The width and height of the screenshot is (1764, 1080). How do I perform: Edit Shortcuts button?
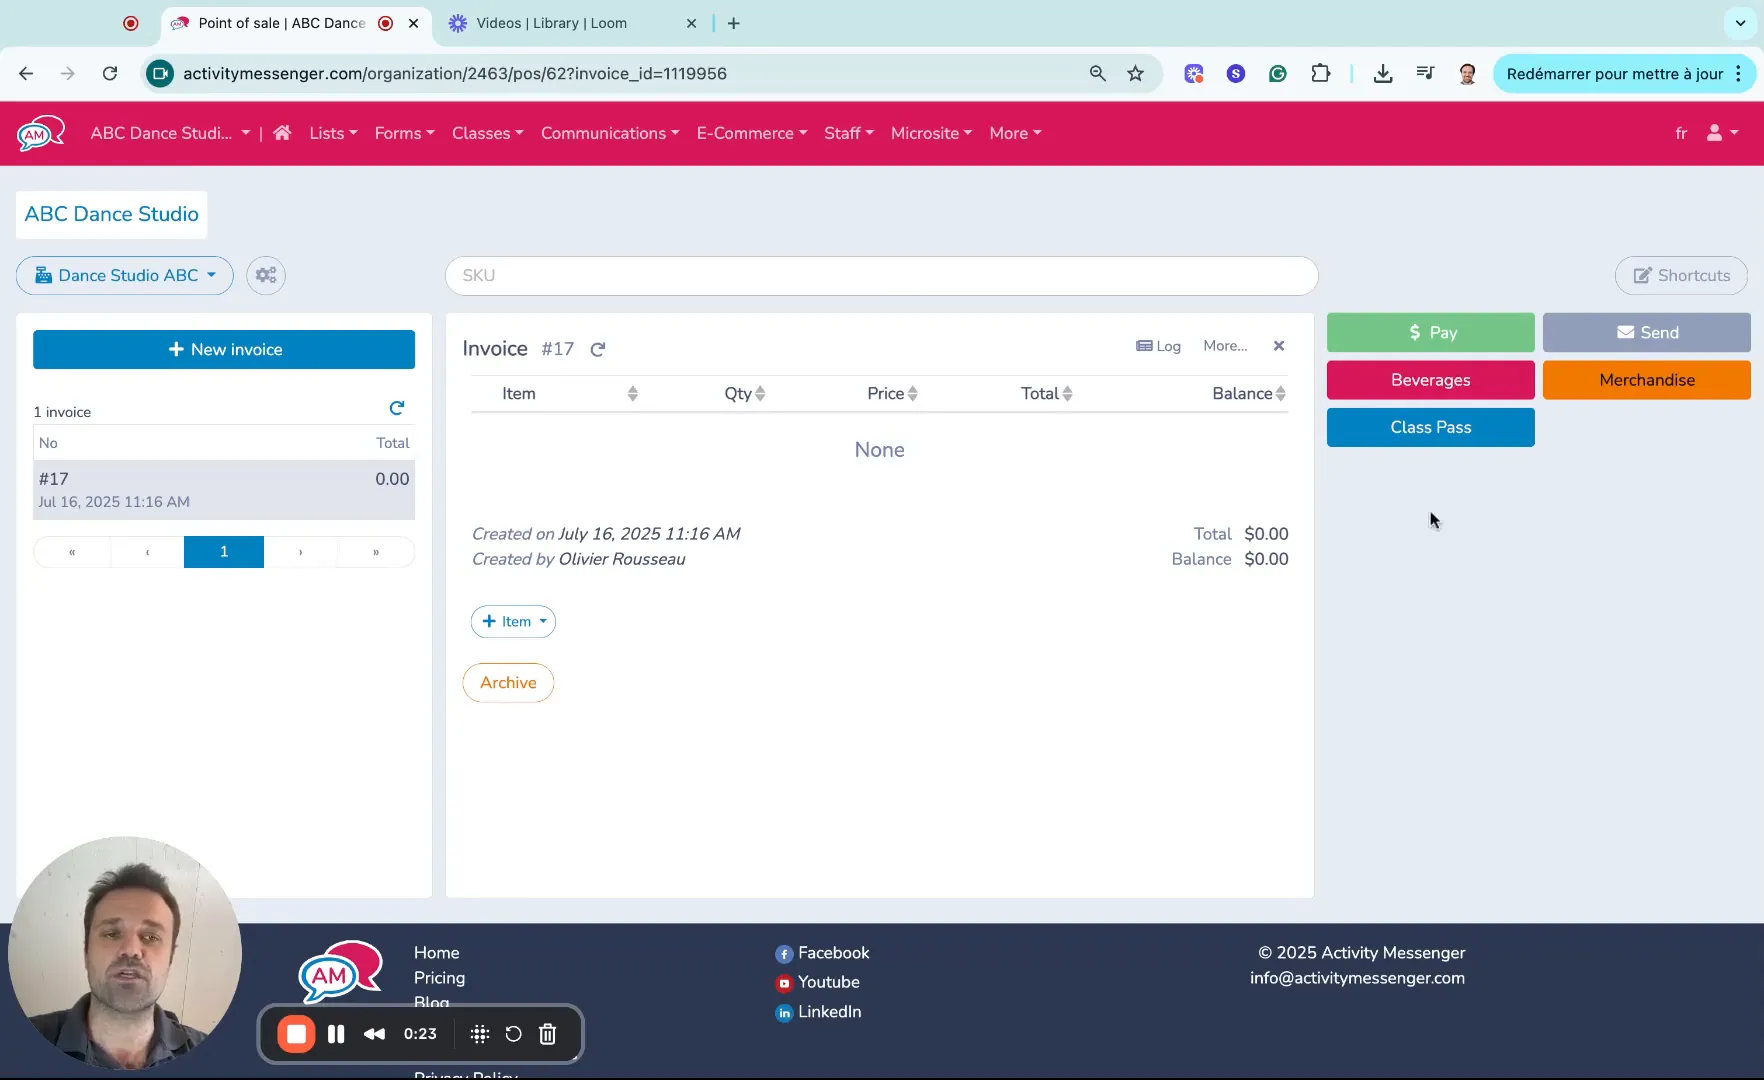[1681, 275]
